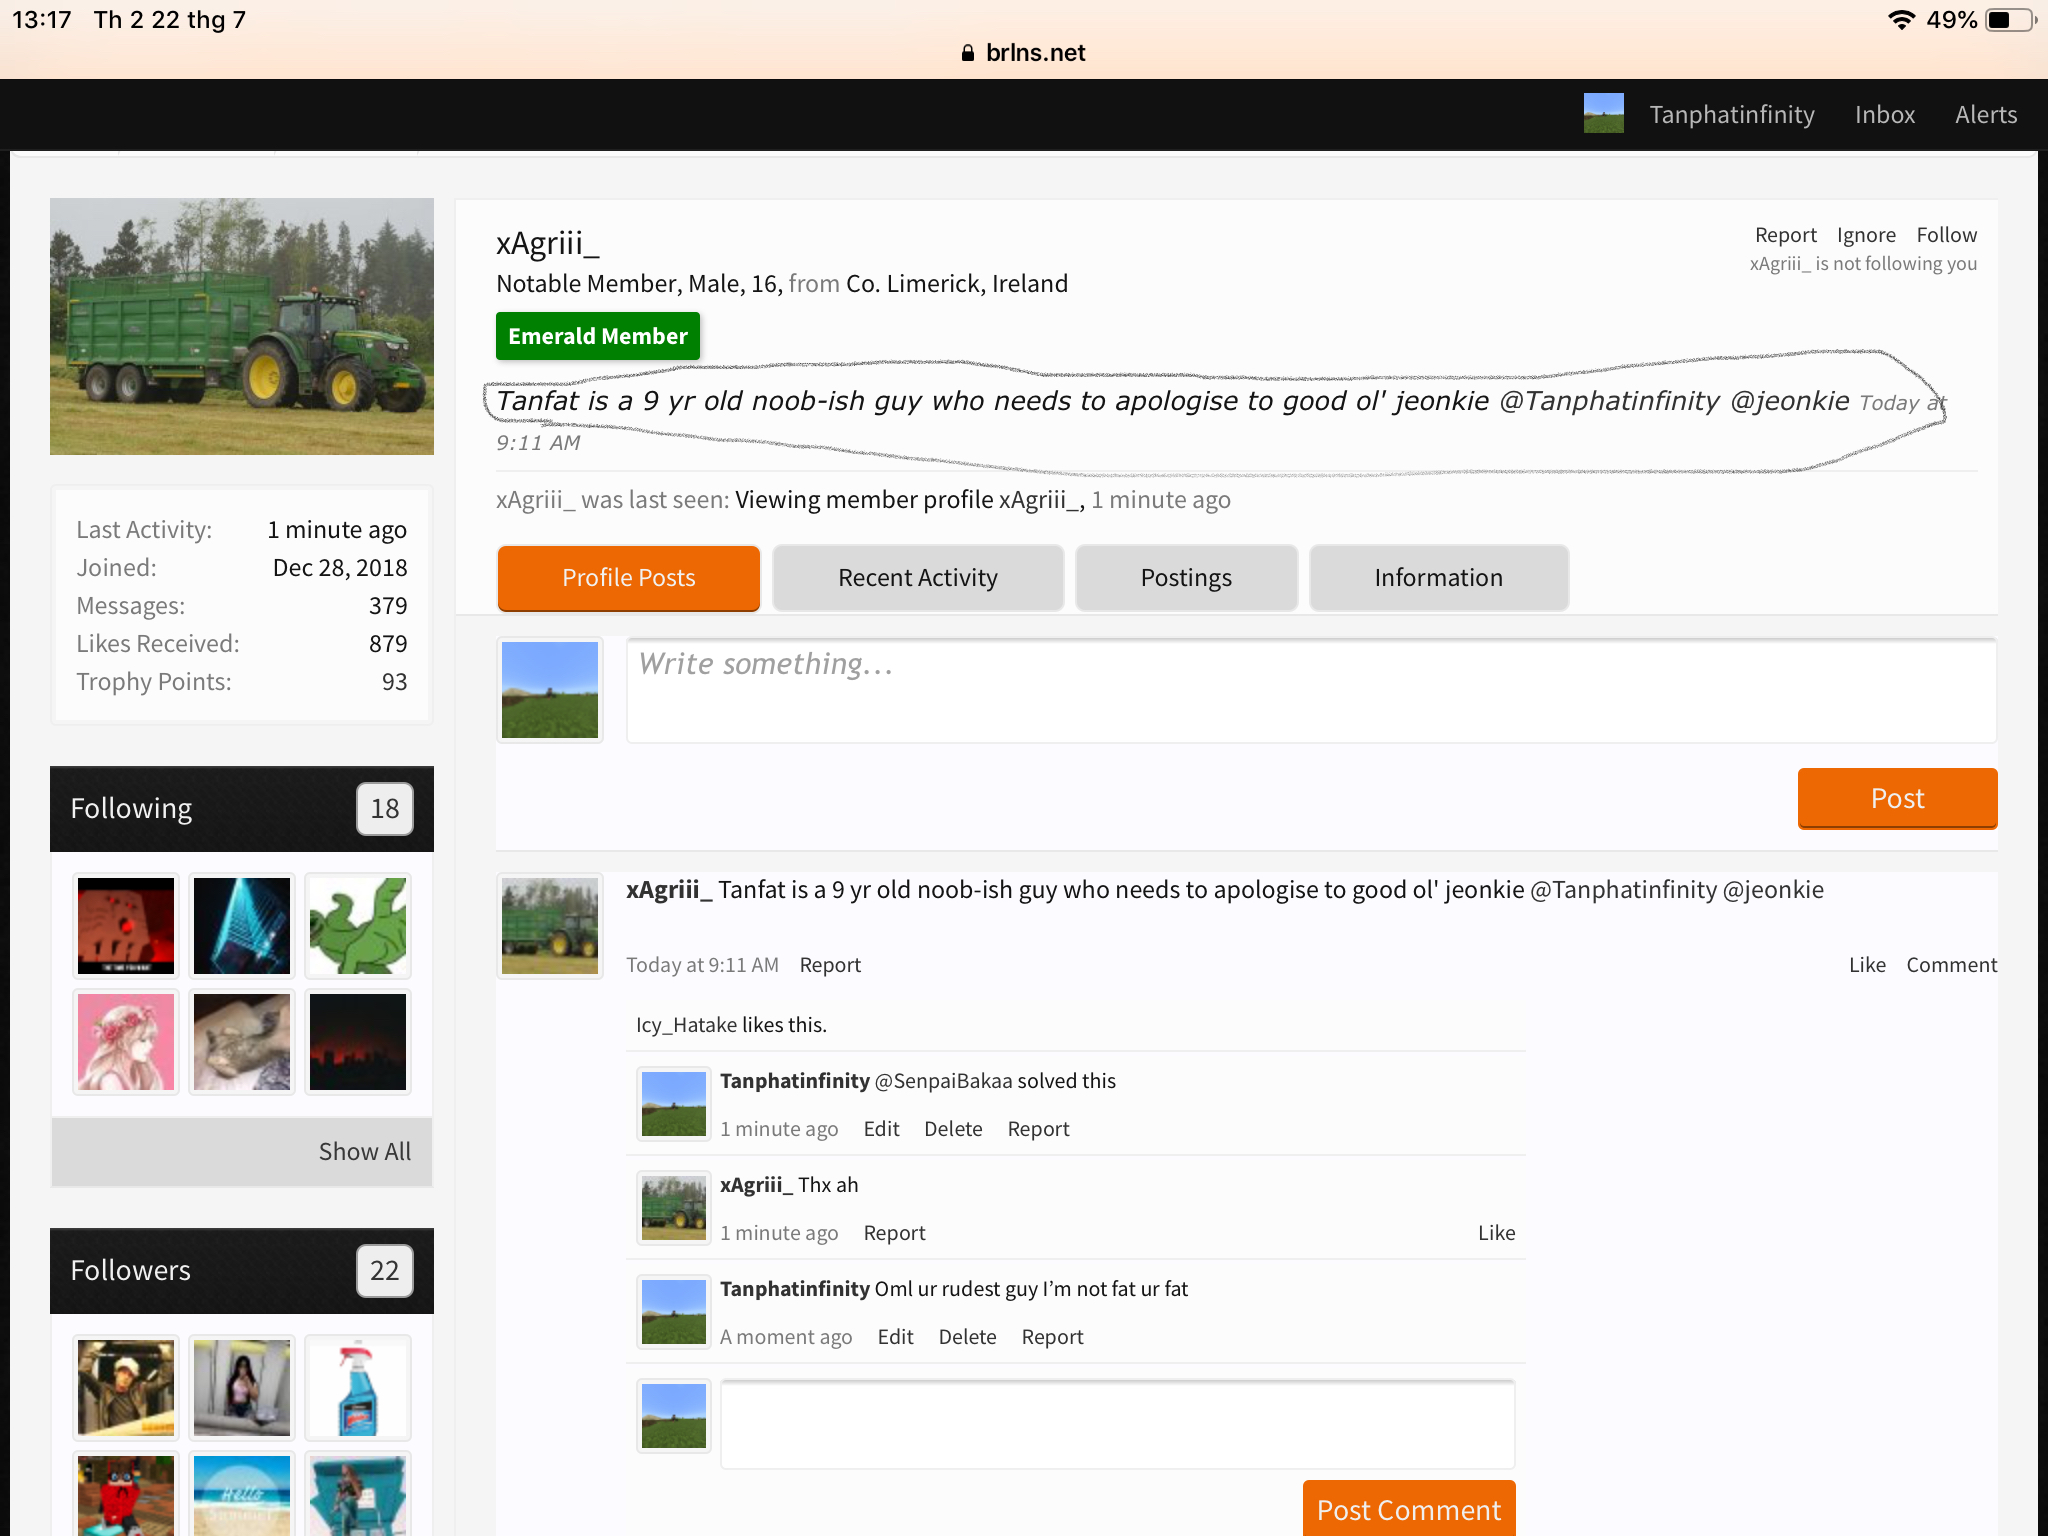Open the blue spray bottle follower avatar
This screenshot has height=1536, width=2048.
tap(358, 1387)
